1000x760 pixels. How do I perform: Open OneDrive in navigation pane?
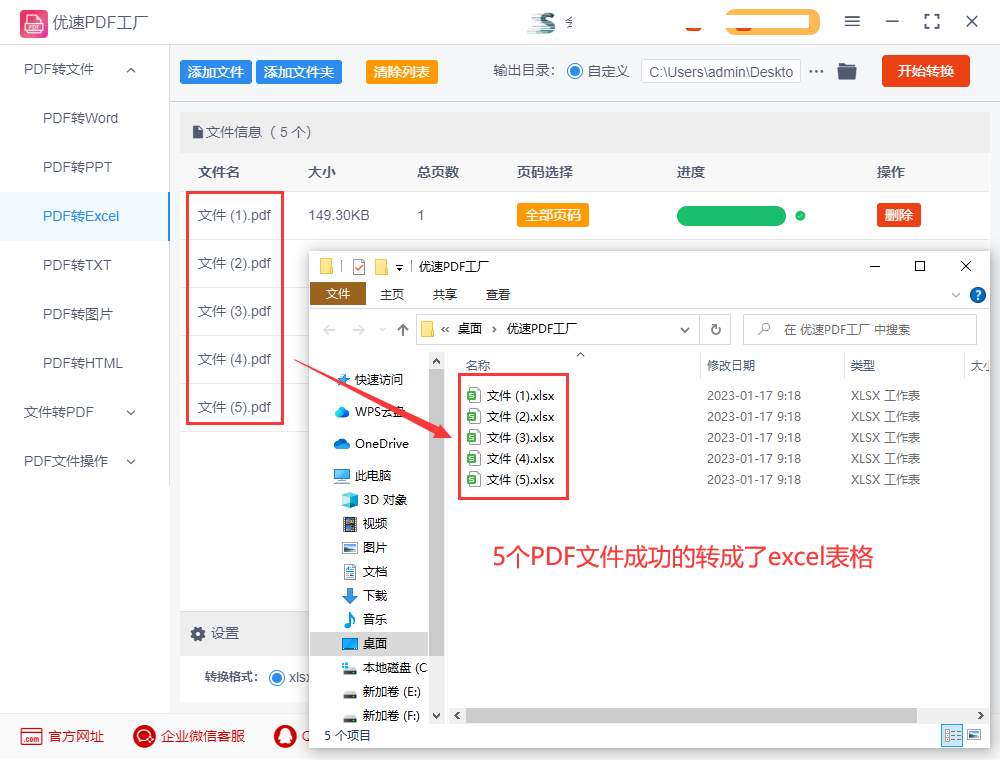coord(372,444)
